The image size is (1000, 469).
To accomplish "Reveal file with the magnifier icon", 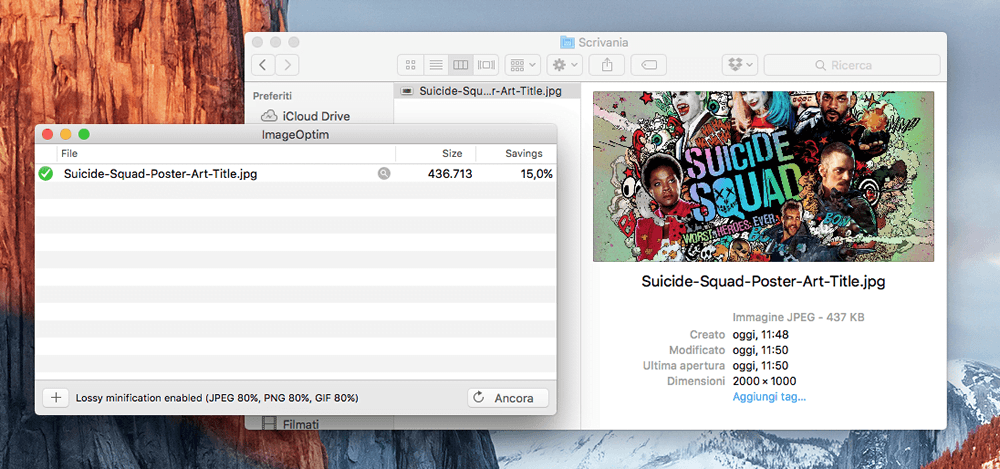I will 384,174.
